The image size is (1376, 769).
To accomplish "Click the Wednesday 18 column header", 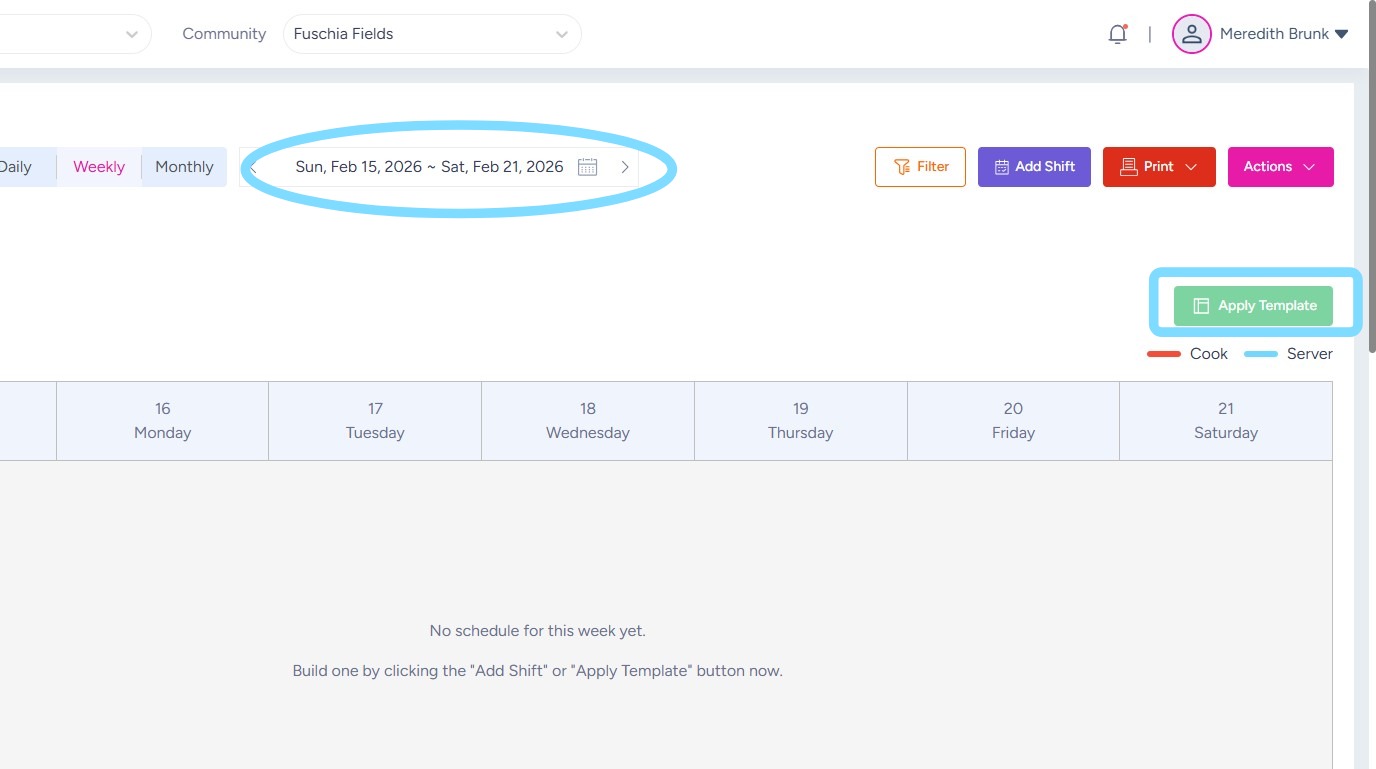I will click(x=588, y=421).
